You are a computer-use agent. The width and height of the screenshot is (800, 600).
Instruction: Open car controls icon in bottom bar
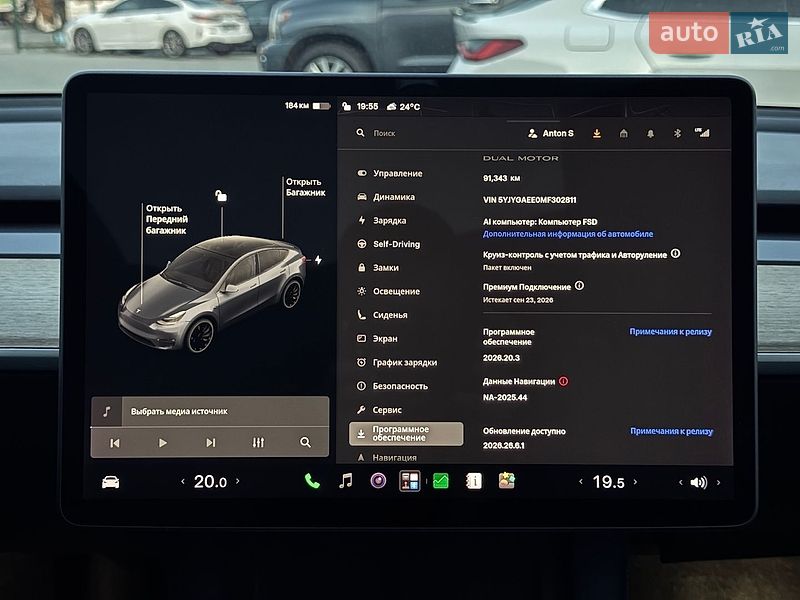tap(110, 482)
